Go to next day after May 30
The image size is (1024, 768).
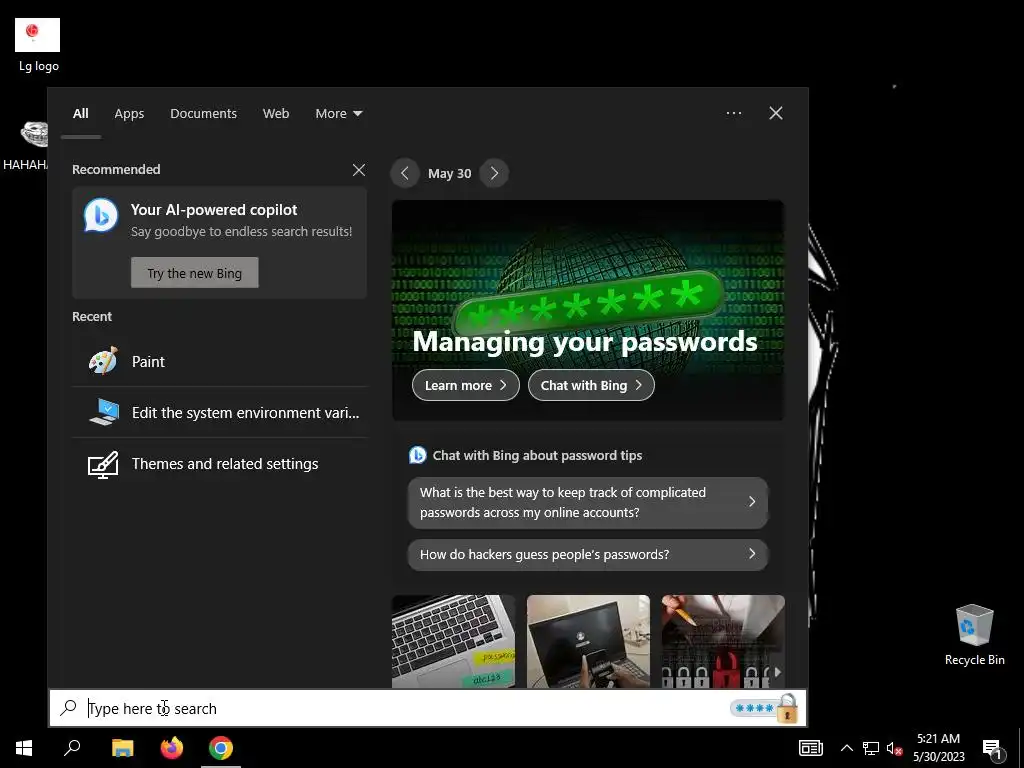pos(494,173)
